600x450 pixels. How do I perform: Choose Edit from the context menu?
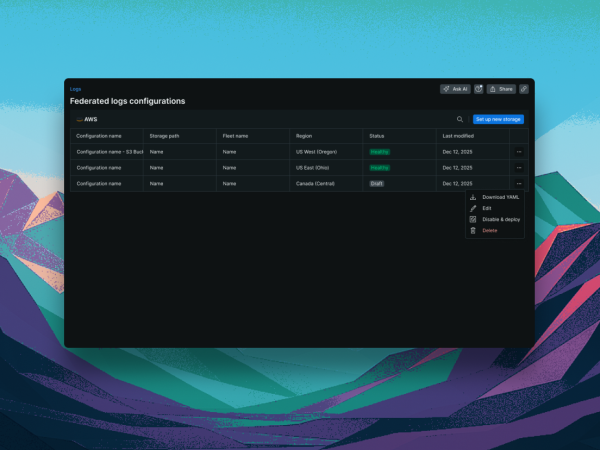point(495,209)
